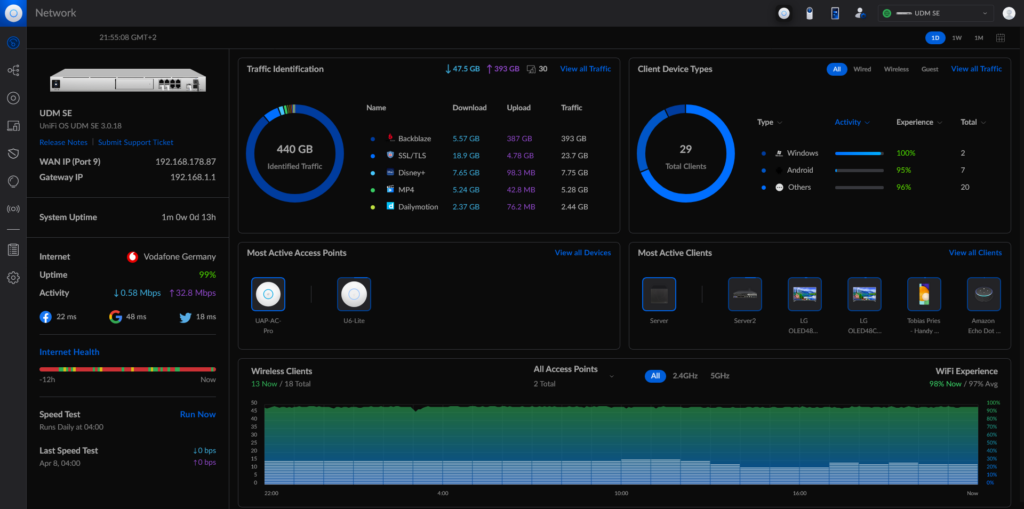Screen dimensions: 1024x509
Task: Open the Security shield icon in the sidebar
Action: (x=13, y=153)
